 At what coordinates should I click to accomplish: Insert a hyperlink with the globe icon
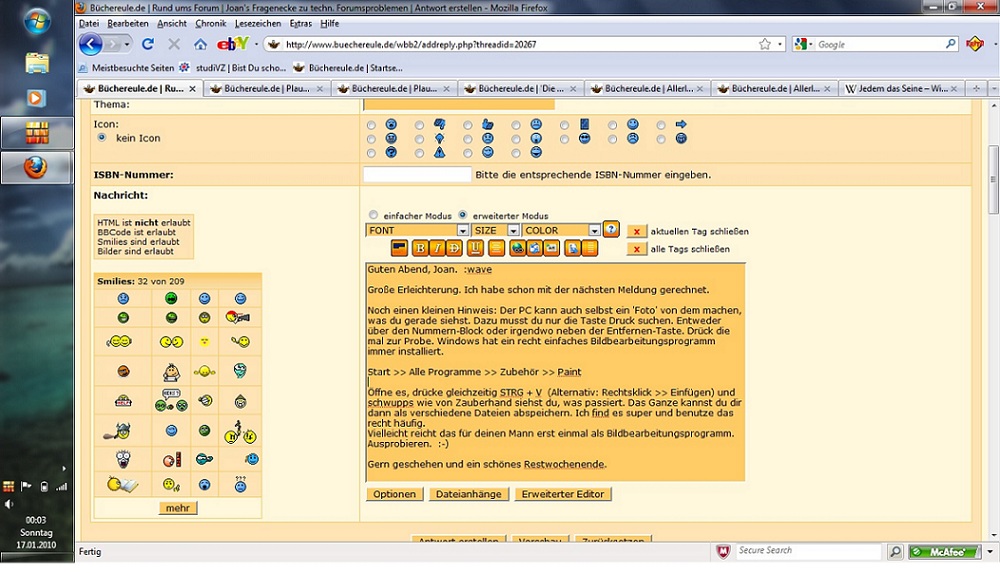pyautogui.click(x=517, y=248)
